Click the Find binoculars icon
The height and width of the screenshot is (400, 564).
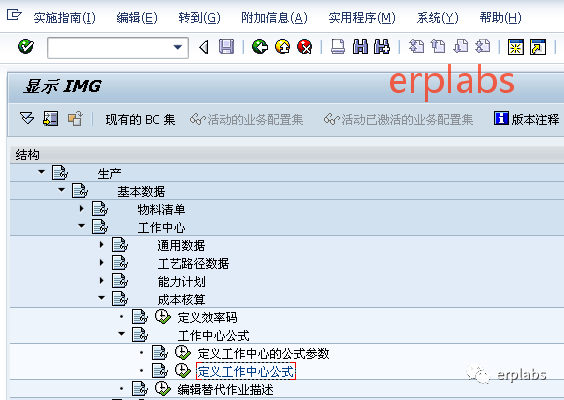tap(360, 47)
